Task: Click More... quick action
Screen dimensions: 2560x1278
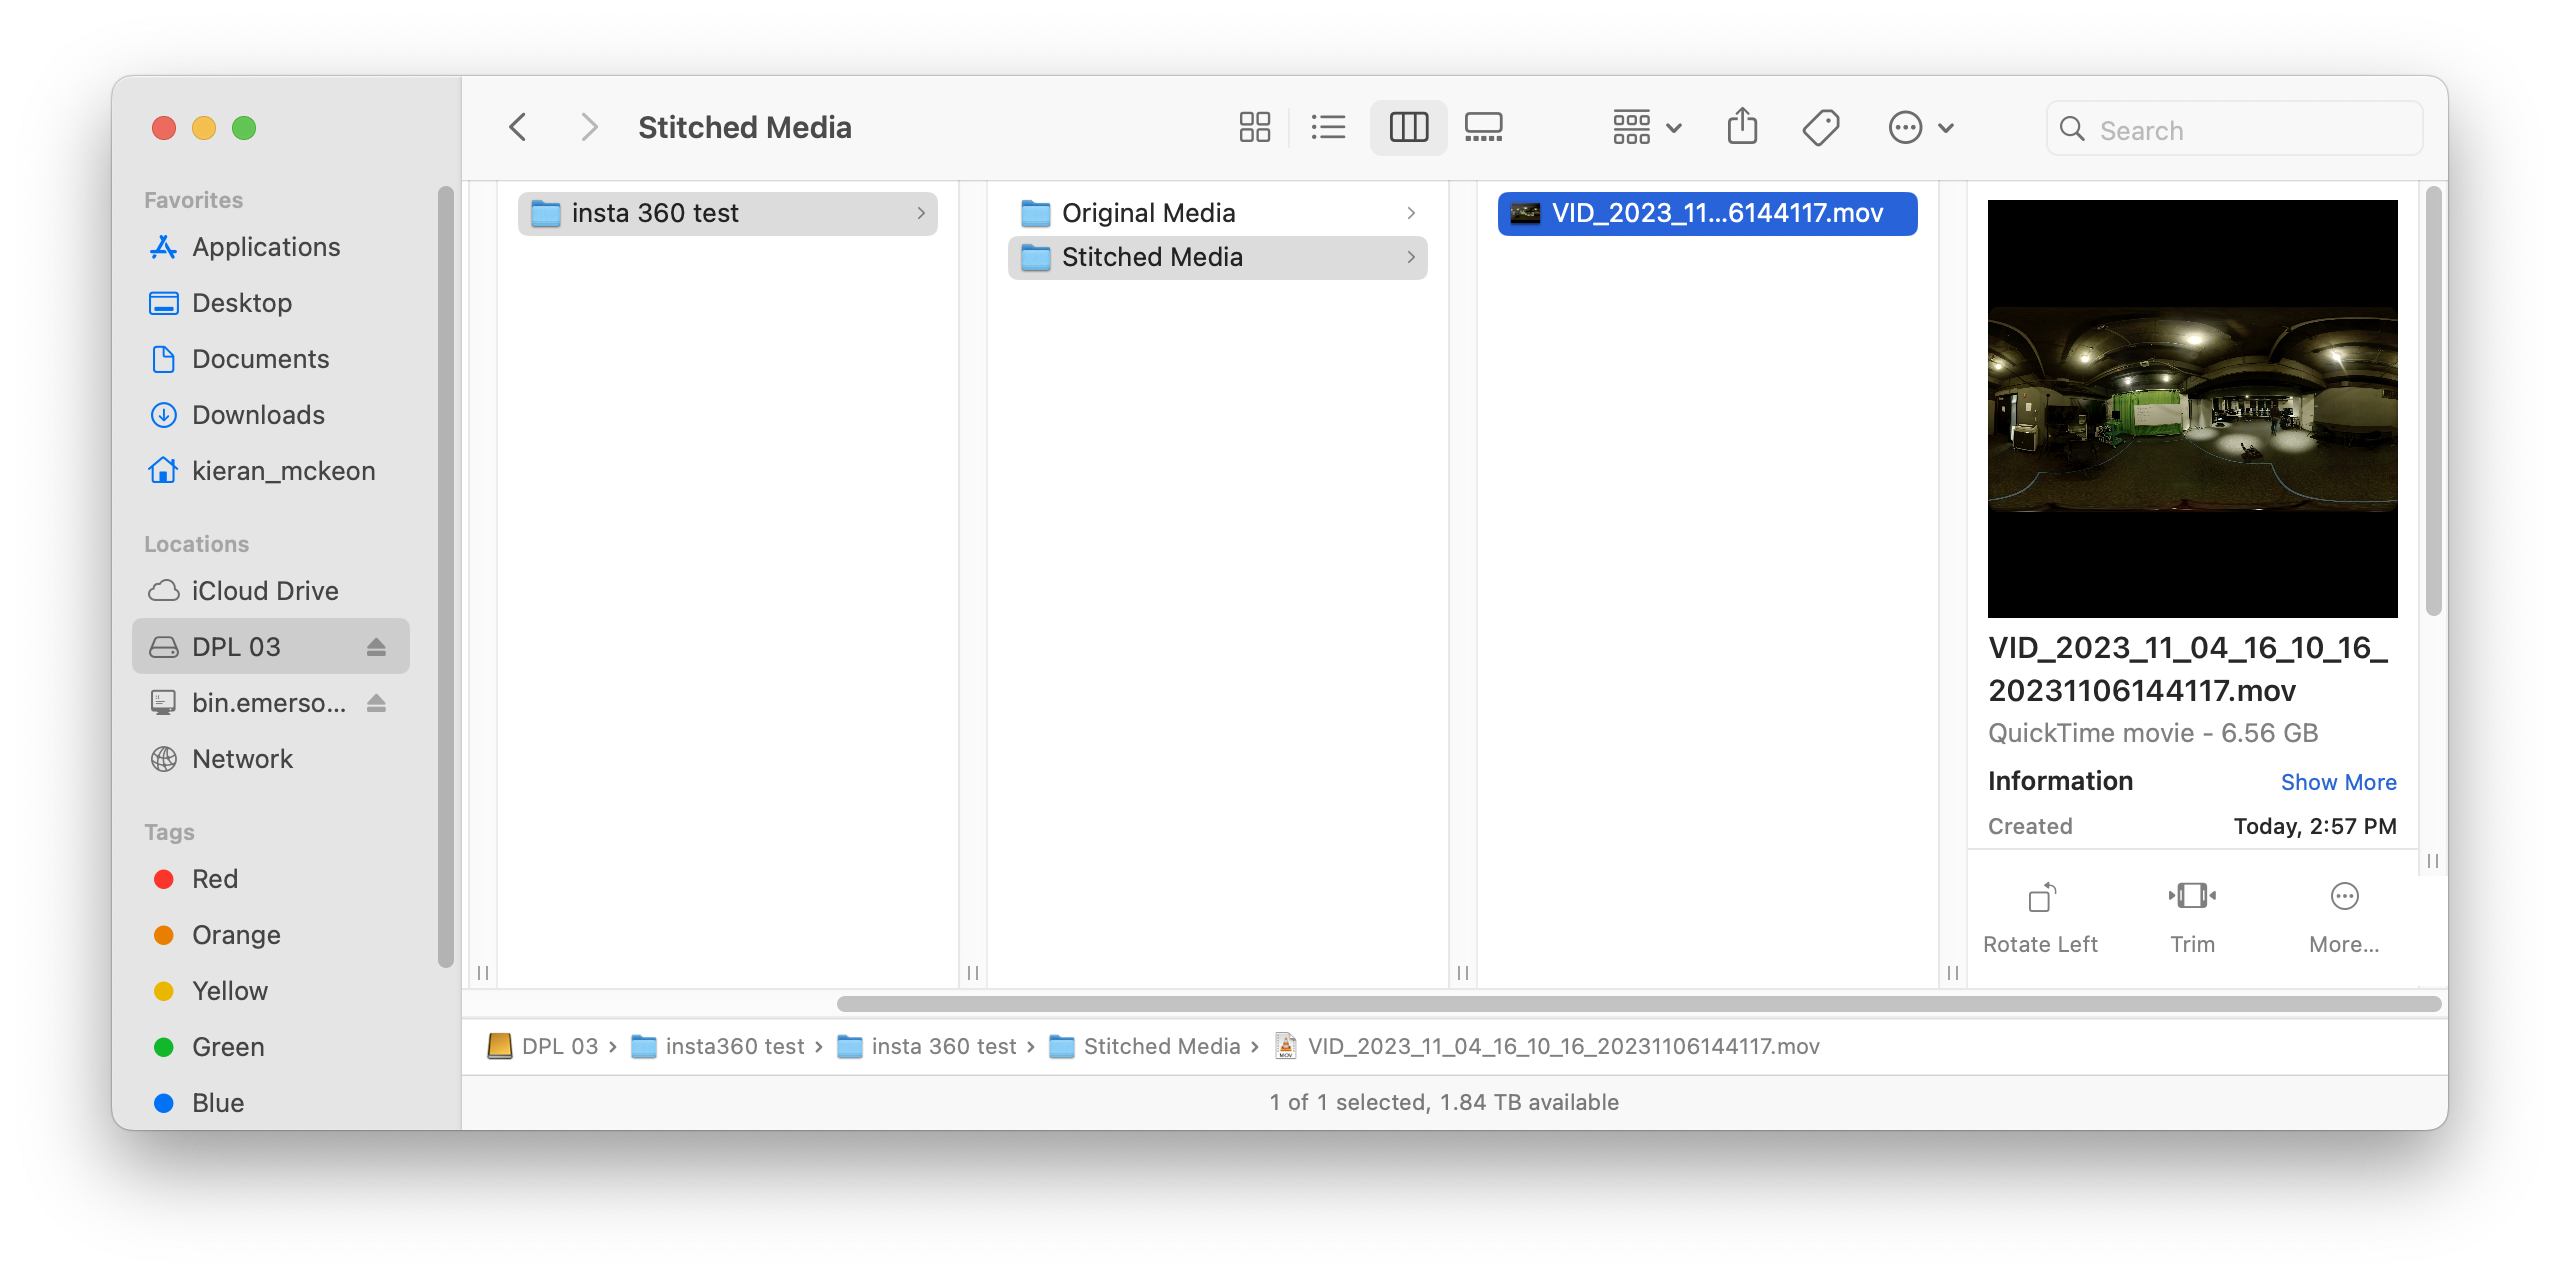Action: point(2344,918)
